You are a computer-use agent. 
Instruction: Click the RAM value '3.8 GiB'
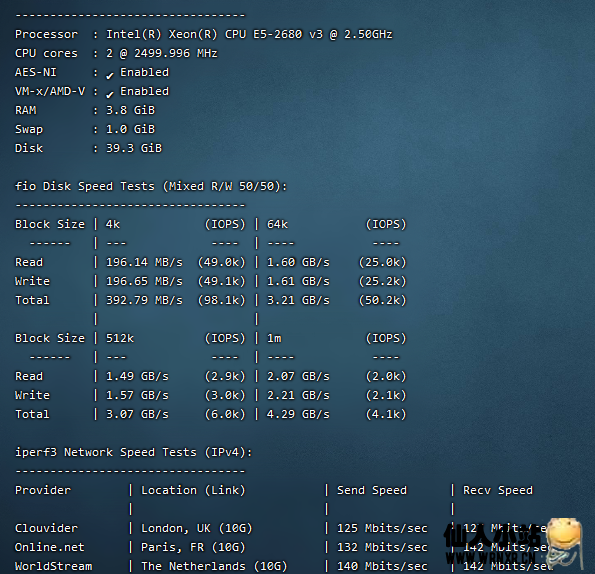point(130,110)
